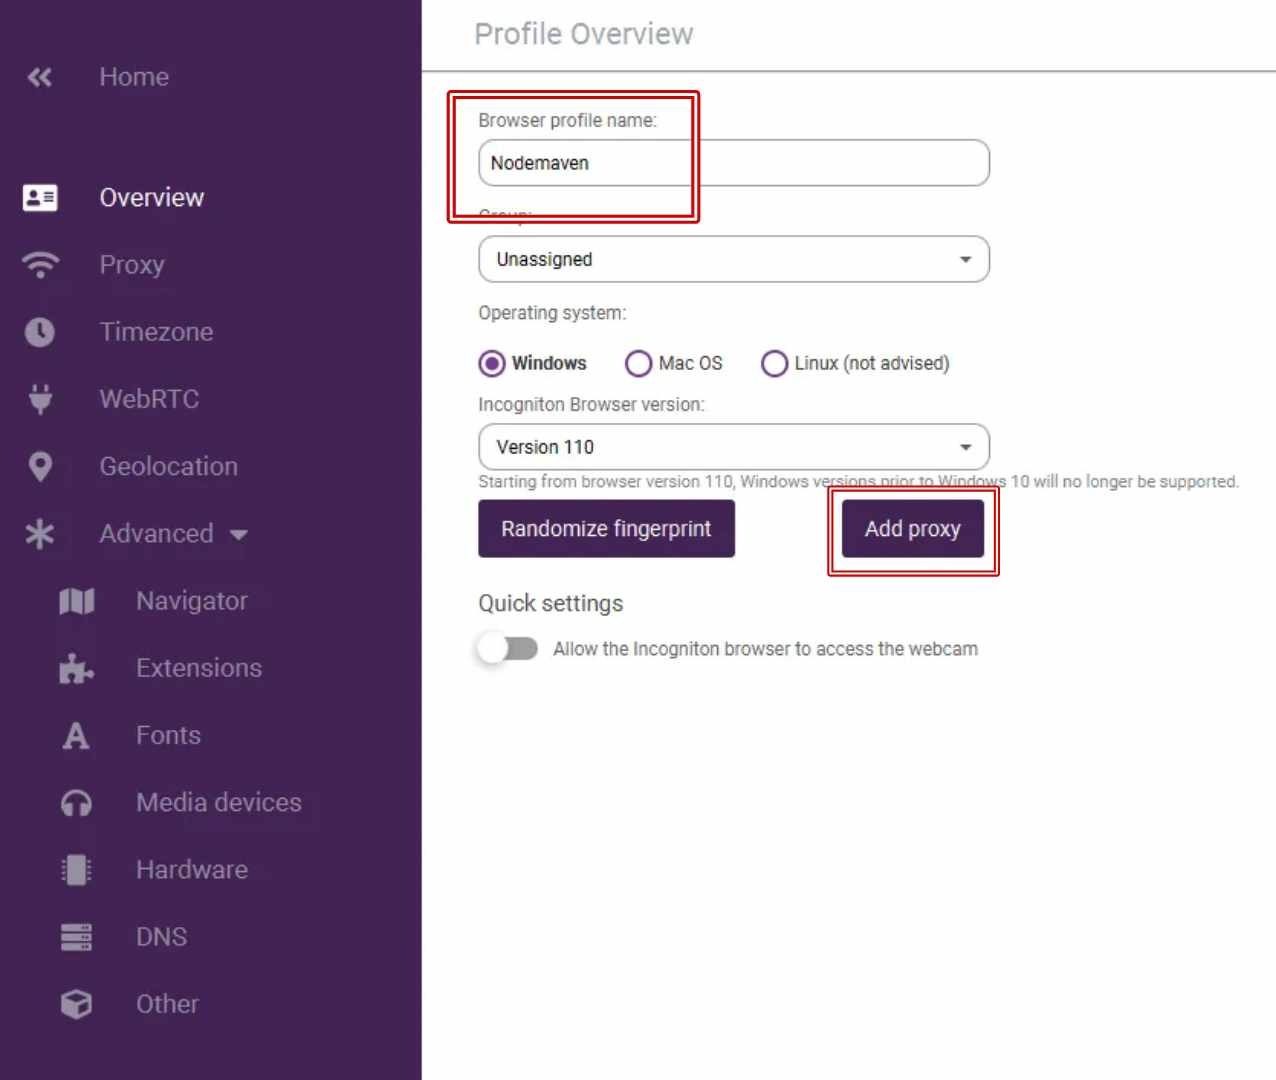Image resolution: width=1276 pixels, height=1080 pixels.
Task: Click the WebRTC plug icon
Action: pyautogui.click(x=40, y=399)
